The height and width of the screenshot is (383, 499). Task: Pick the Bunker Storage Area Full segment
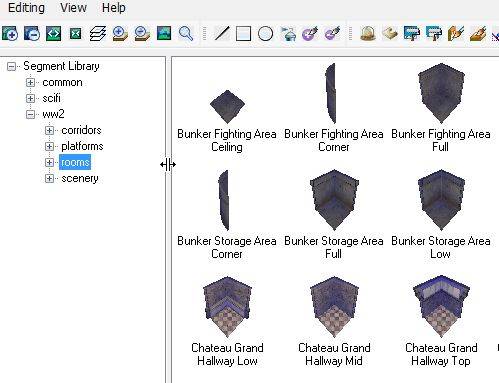pos(334,215)
